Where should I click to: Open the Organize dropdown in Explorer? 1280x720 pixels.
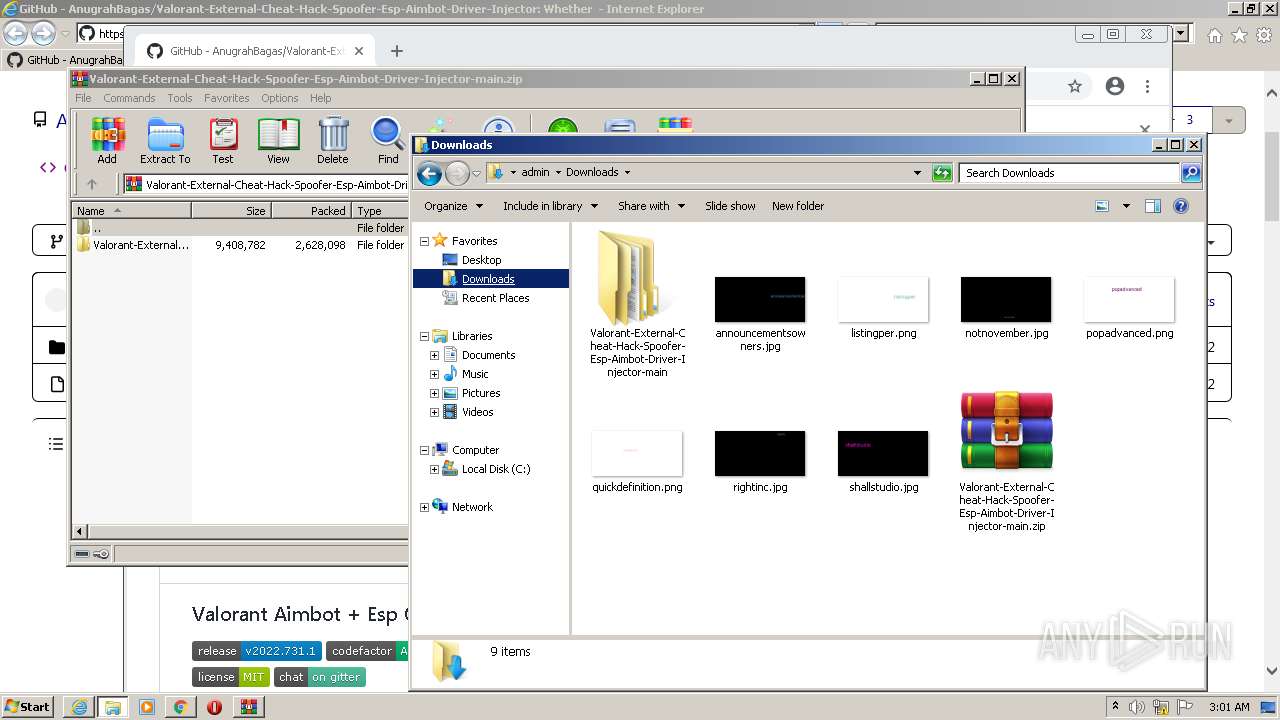(453, 206)
